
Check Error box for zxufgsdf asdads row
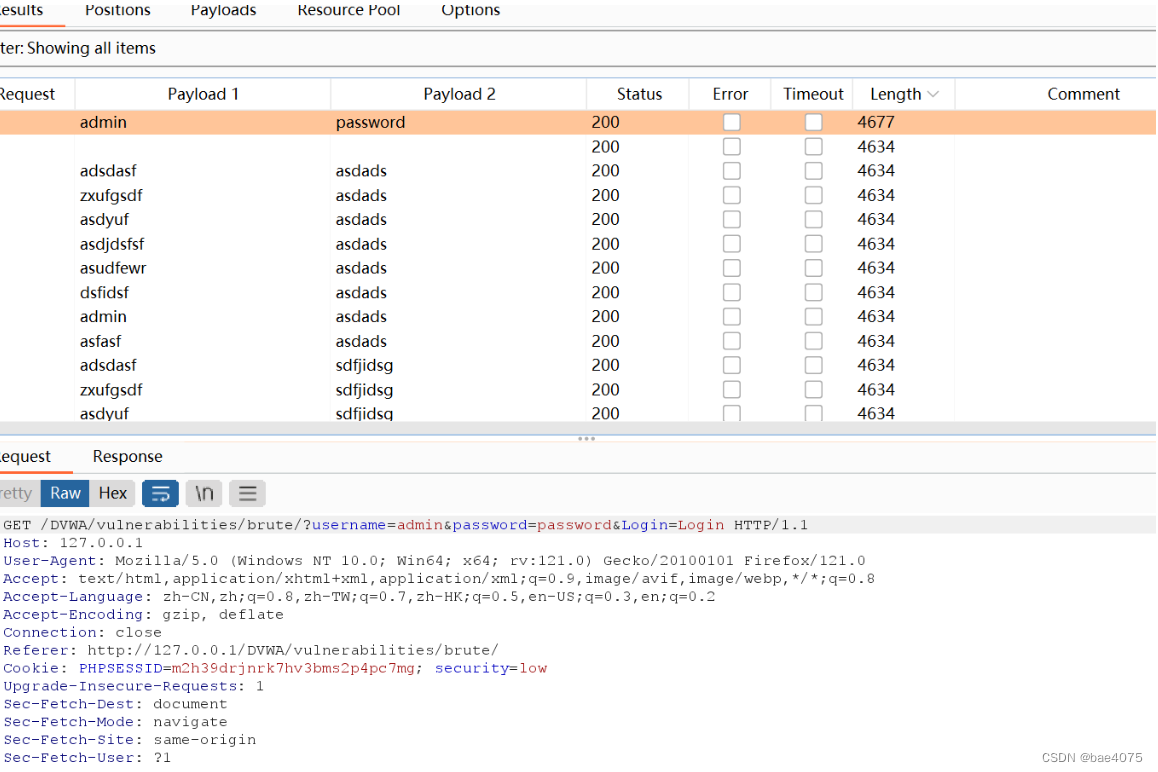731,196
